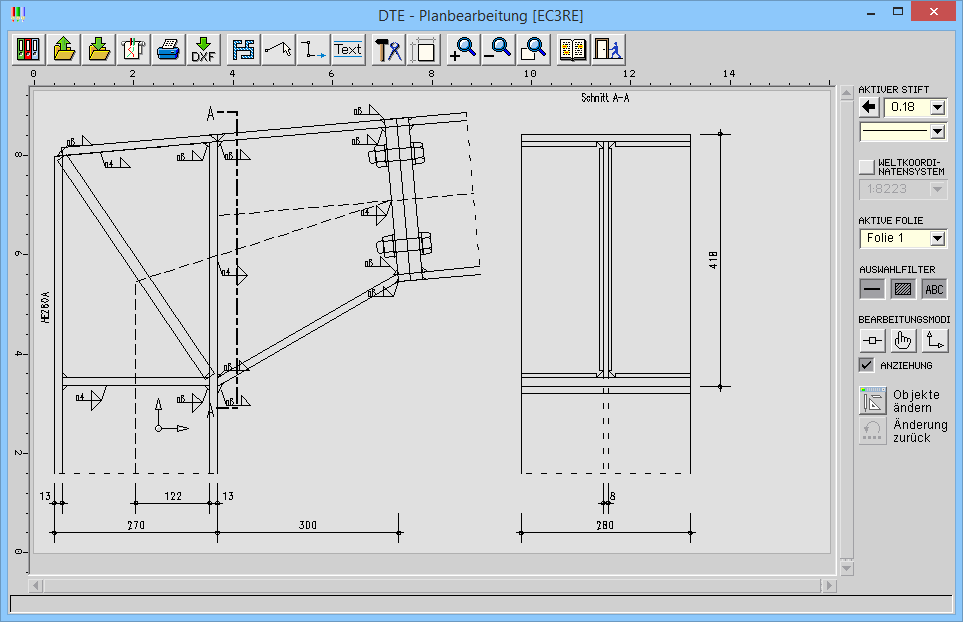Screen dimensions: 963x622
Task: Click the binders icon in toolbar
Action: pyautogui.click(x=28, y=49)
